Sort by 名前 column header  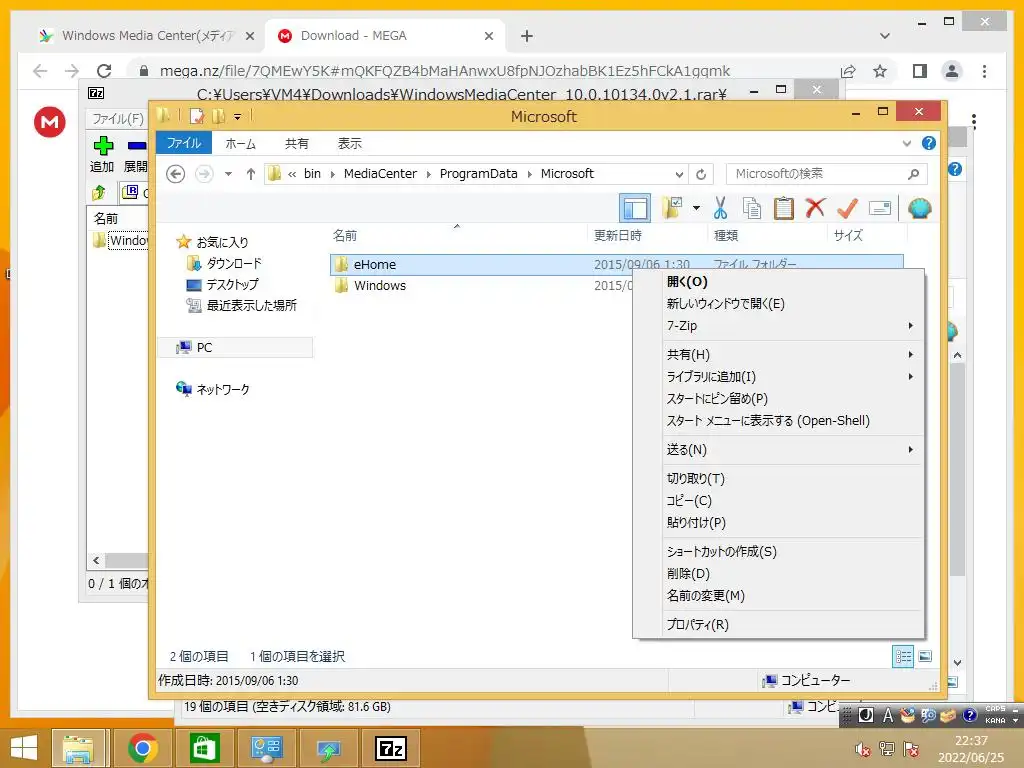coord(344,235)
